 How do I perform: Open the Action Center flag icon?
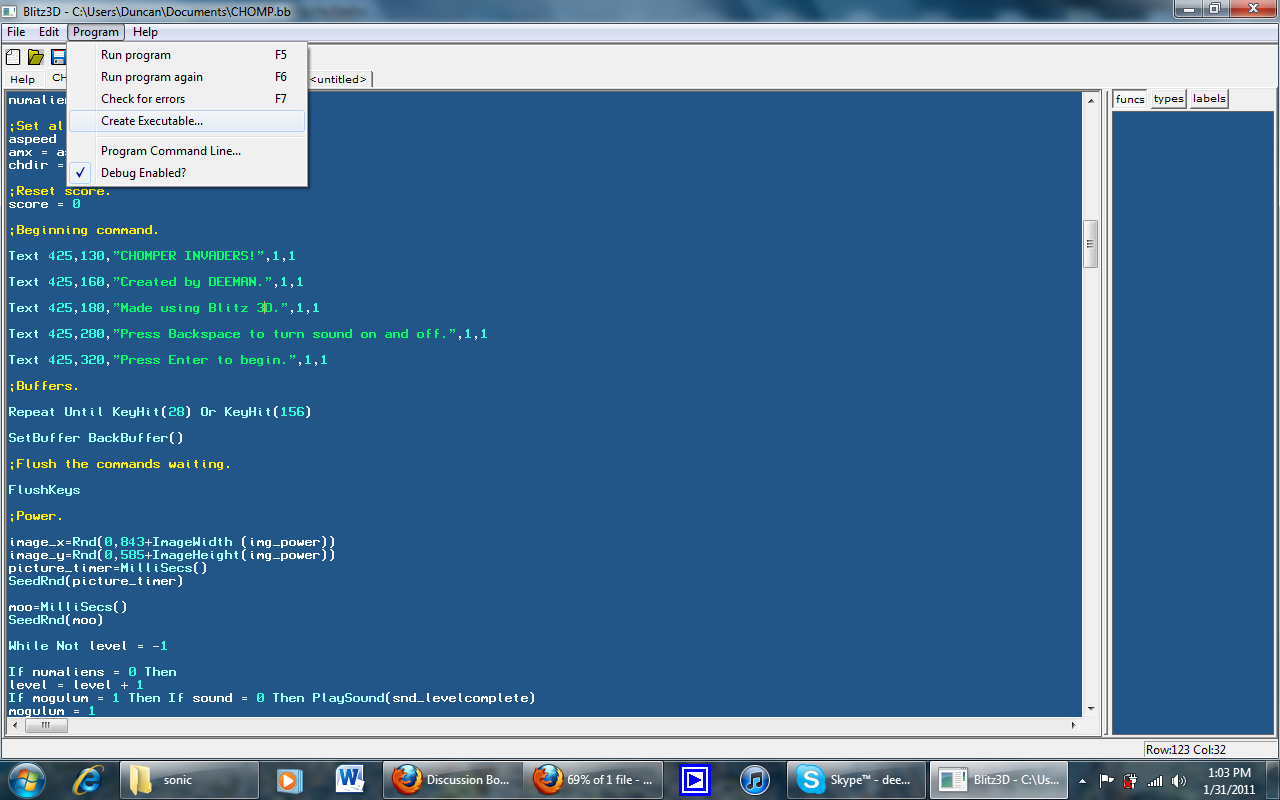coord(1107,780)
